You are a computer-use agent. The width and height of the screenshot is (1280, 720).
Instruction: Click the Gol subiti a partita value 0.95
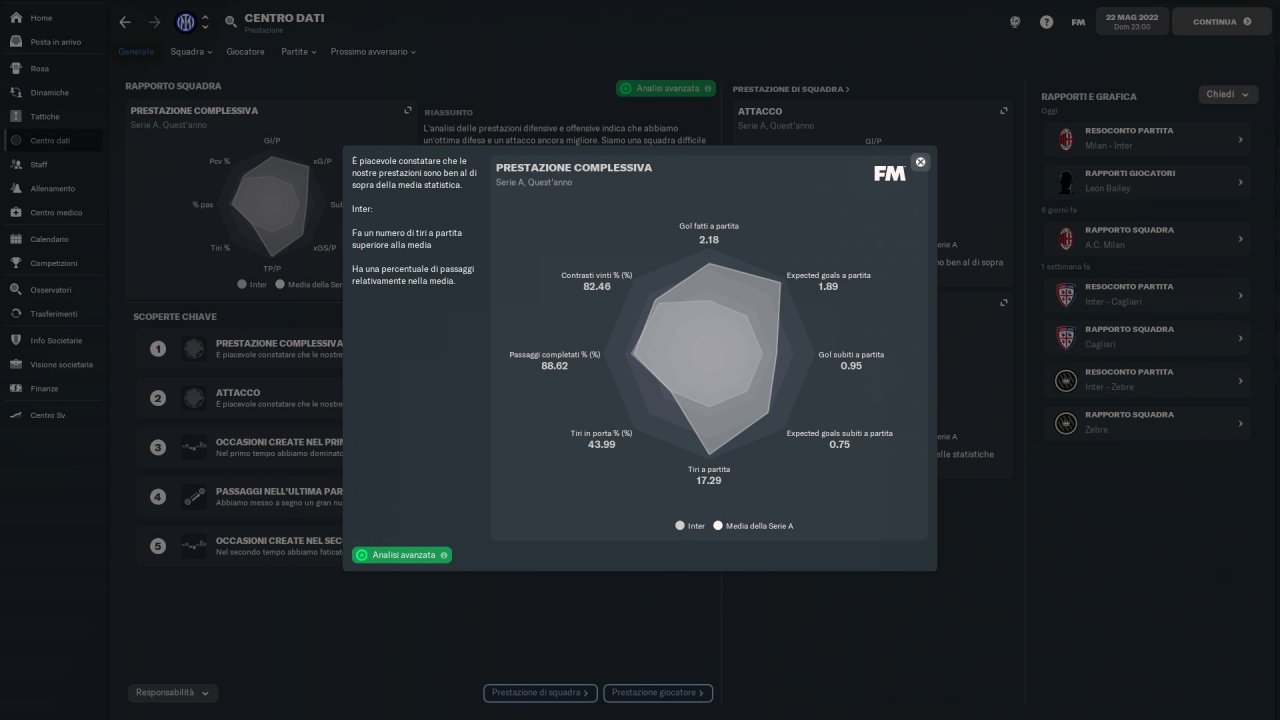tap(851, 366)
